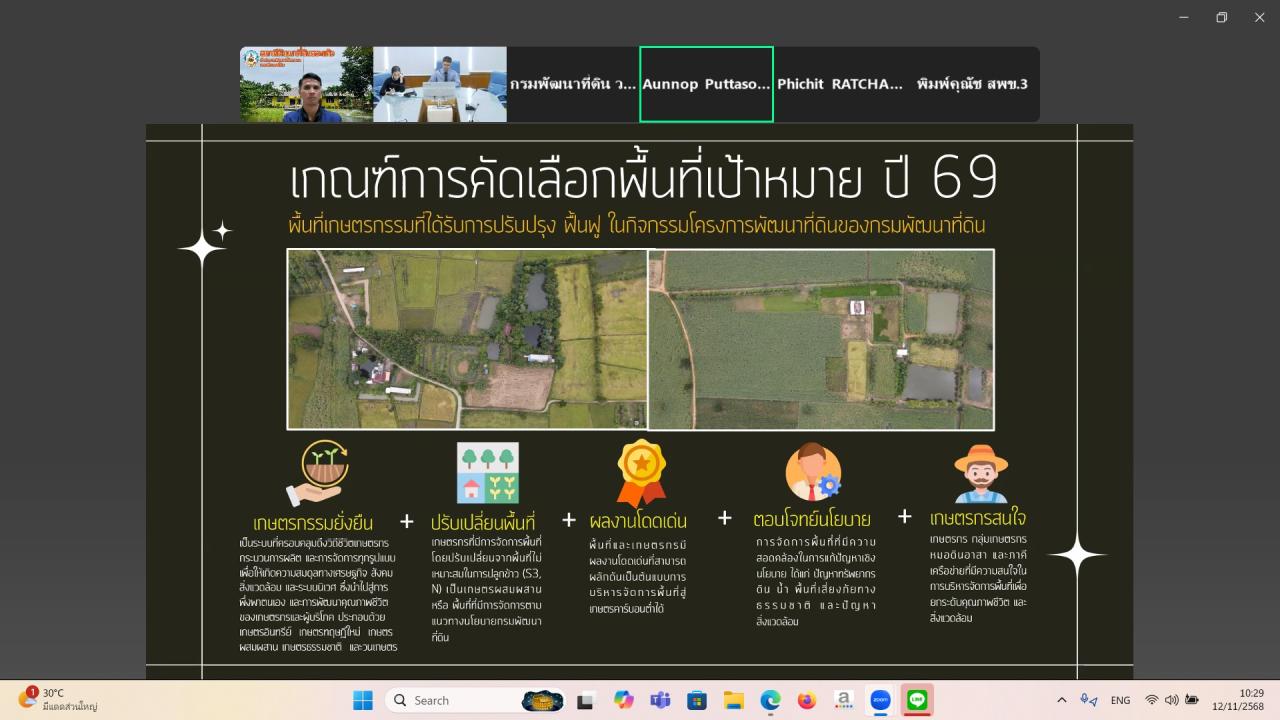
Task: Switch keyboard language via the ENG indicator
Action: pos(1121,700)
